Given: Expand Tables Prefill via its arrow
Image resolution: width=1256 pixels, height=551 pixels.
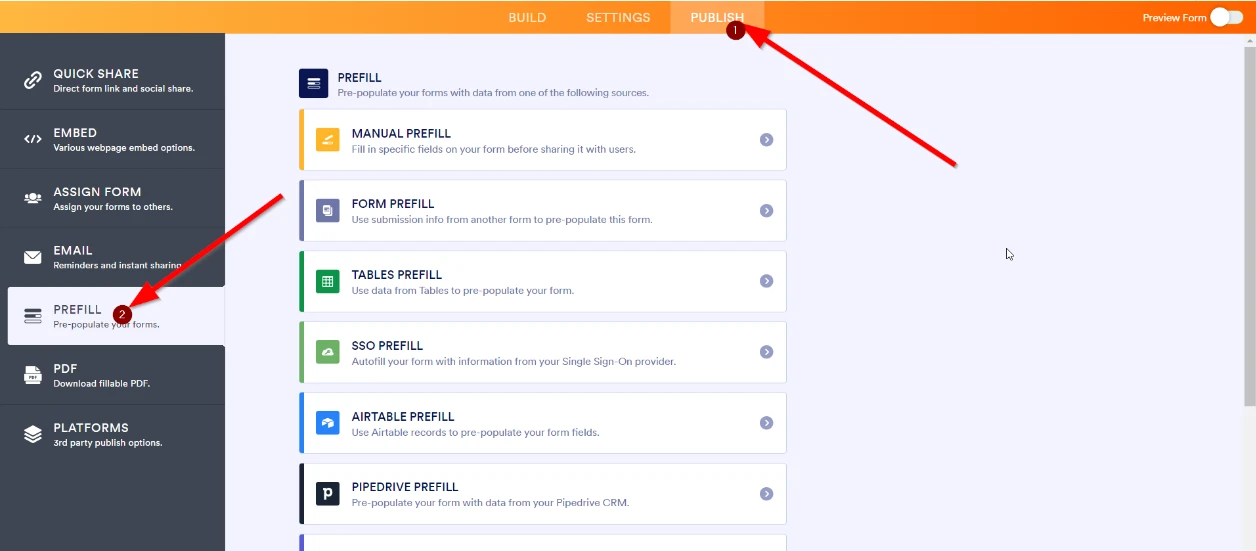Looking at the screenshot, I should (766, 281).
